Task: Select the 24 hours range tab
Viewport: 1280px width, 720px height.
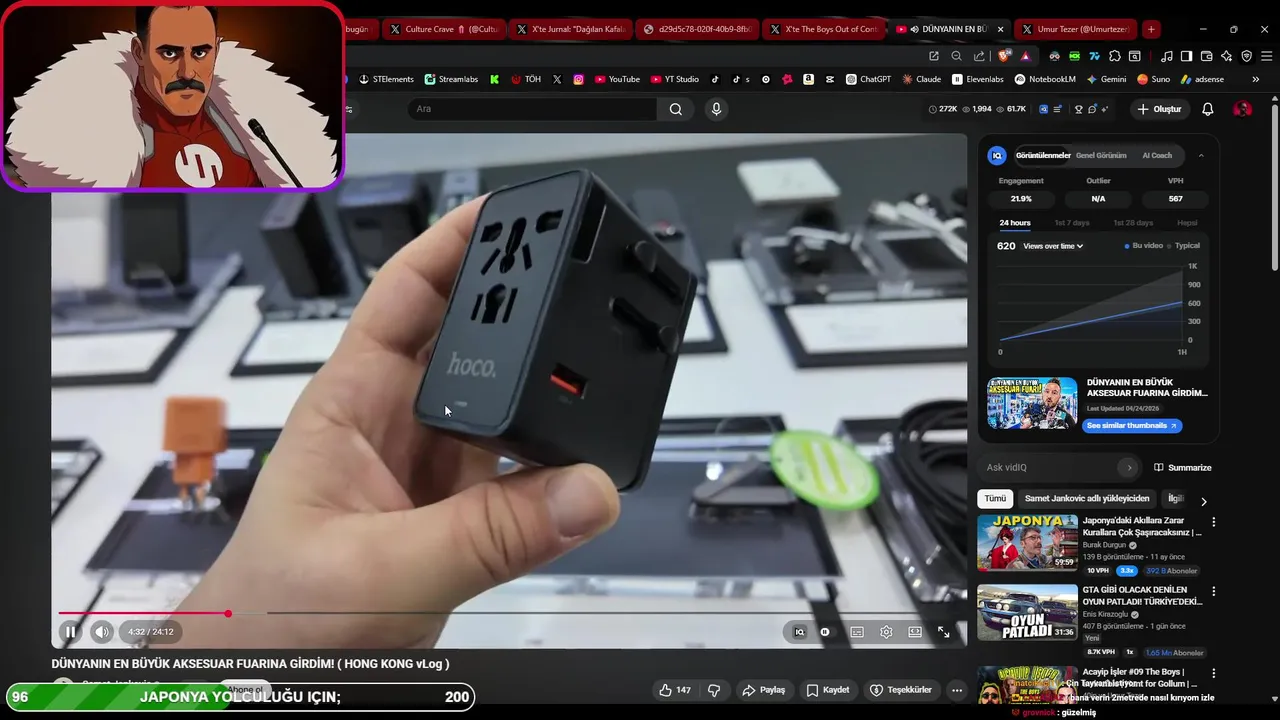Action: pos(1015,223)
